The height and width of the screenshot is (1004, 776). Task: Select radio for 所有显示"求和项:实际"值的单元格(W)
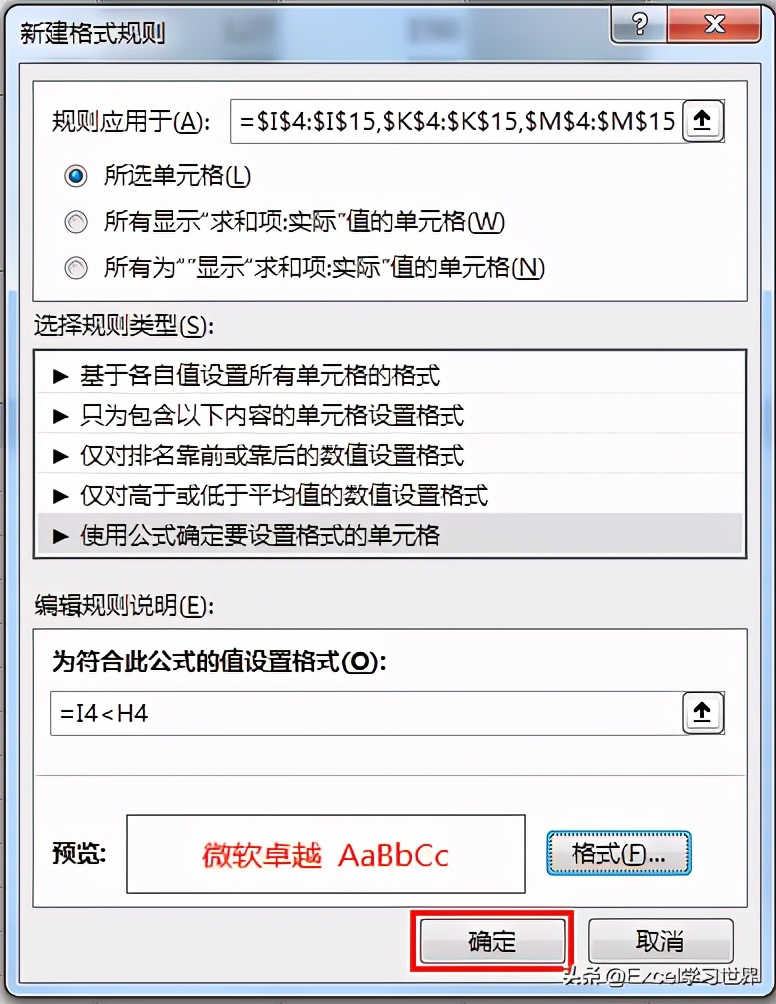pos(76,222)
